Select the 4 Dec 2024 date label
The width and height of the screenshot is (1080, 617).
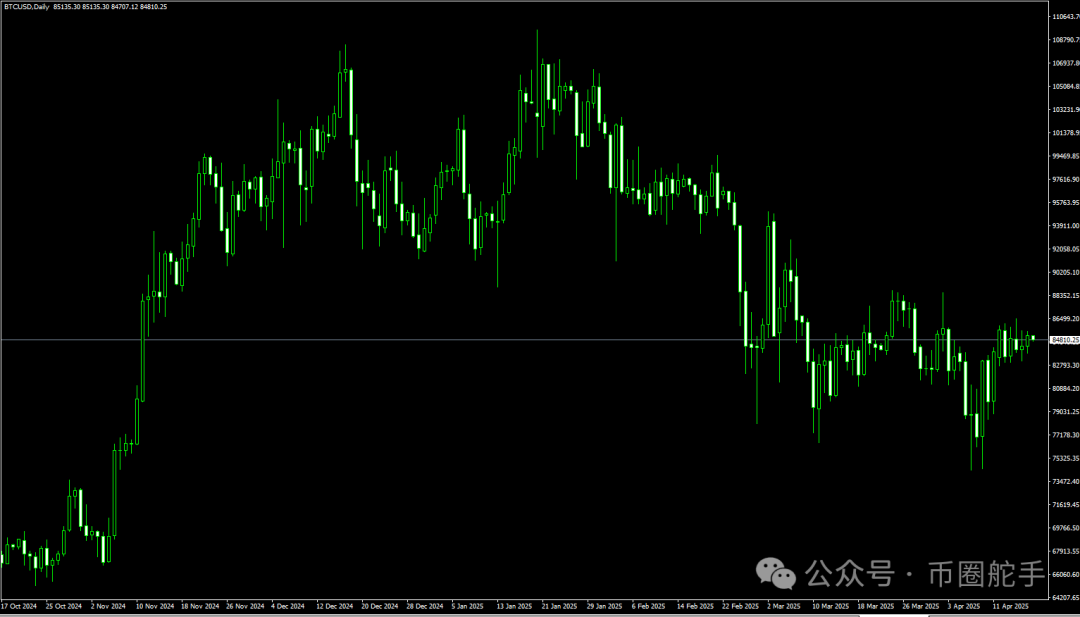click(x=289, y=607)
